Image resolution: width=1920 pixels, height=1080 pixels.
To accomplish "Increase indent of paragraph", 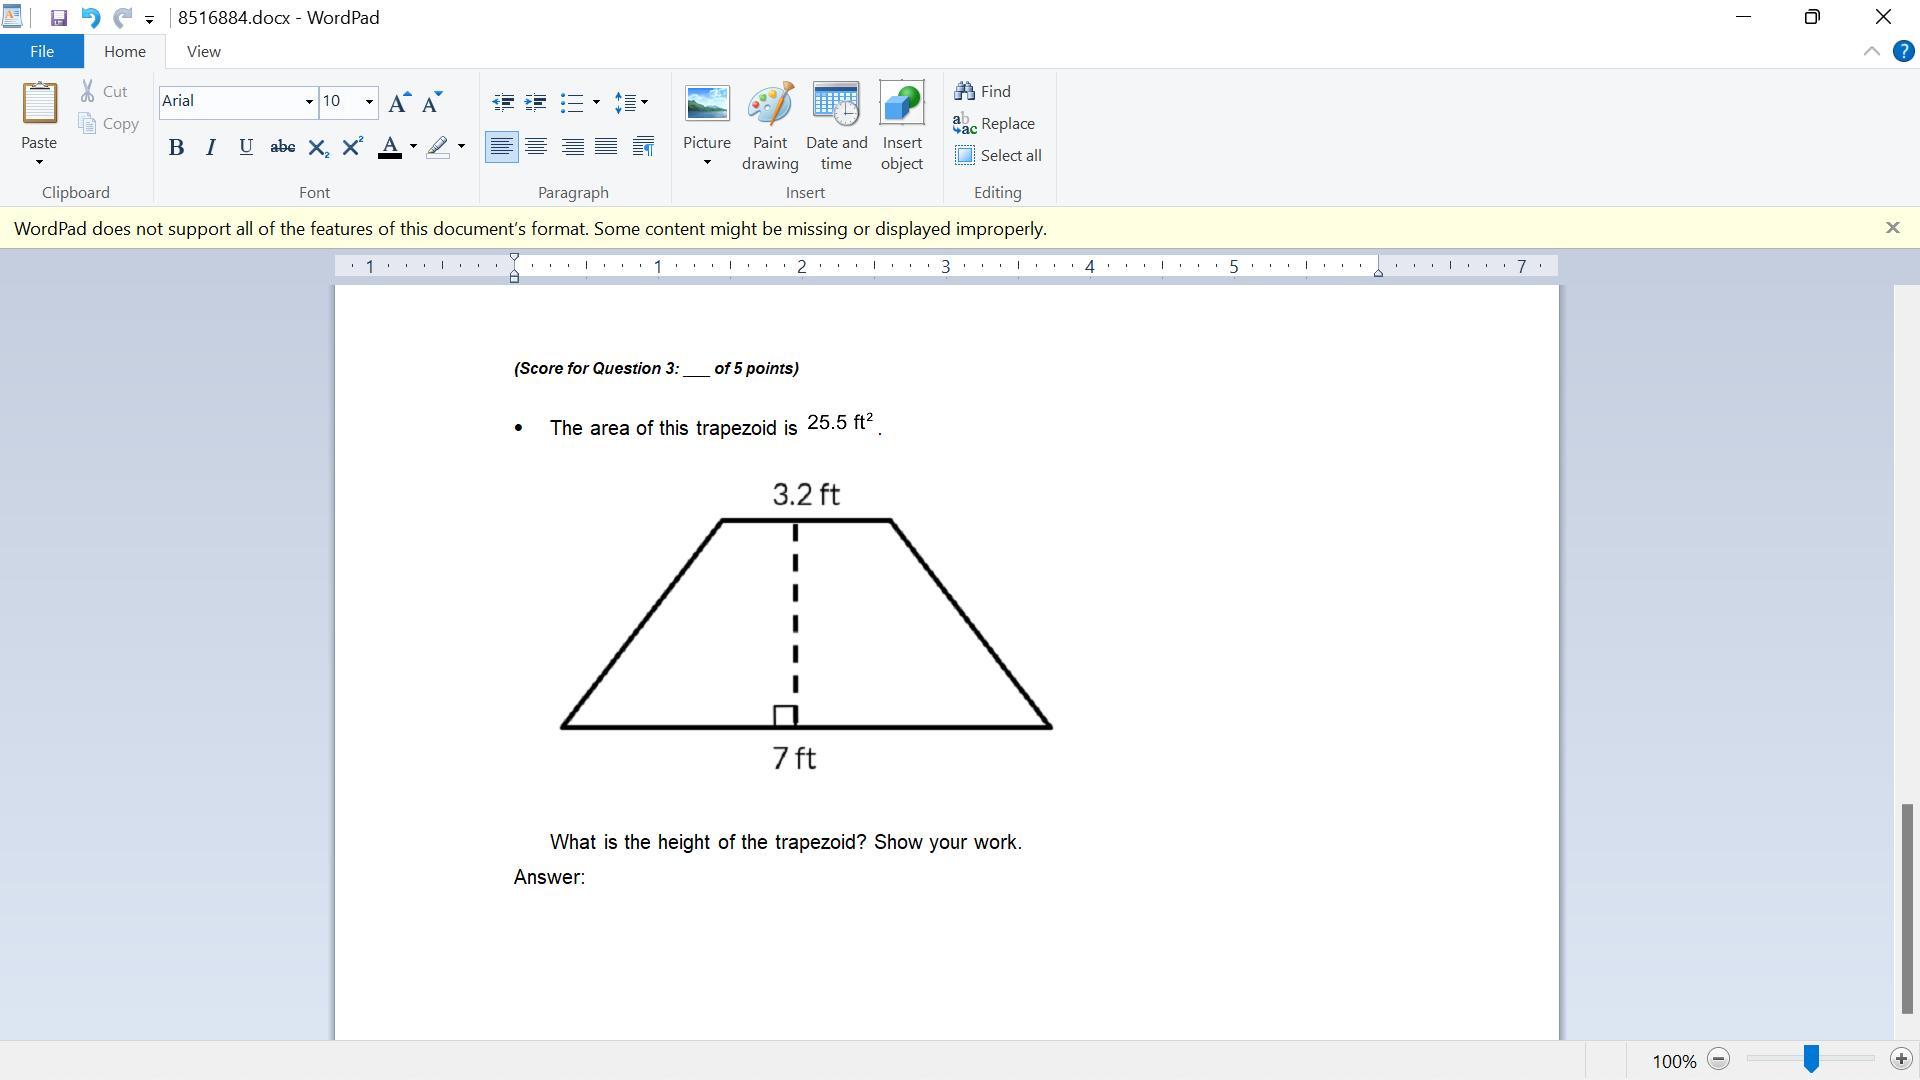I will (536, 102).
